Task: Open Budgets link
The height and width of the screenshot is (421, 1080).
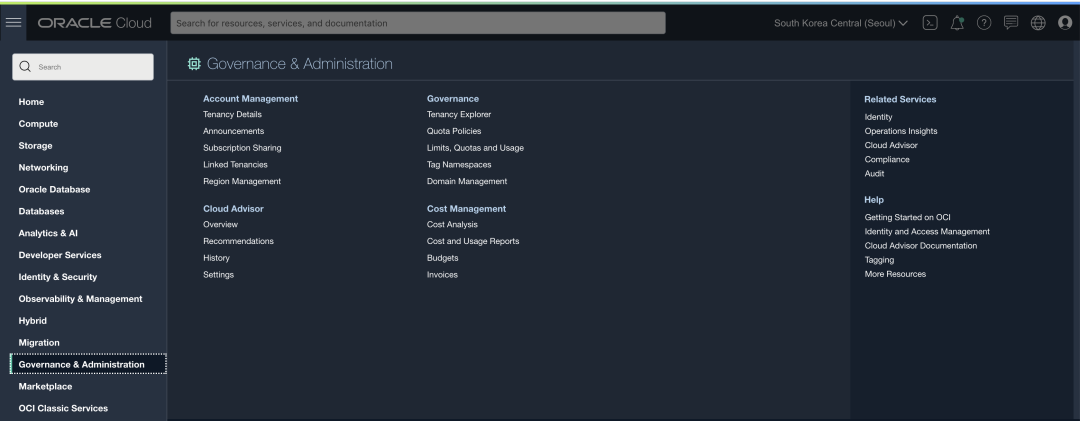Action: (x=442, y=258)
